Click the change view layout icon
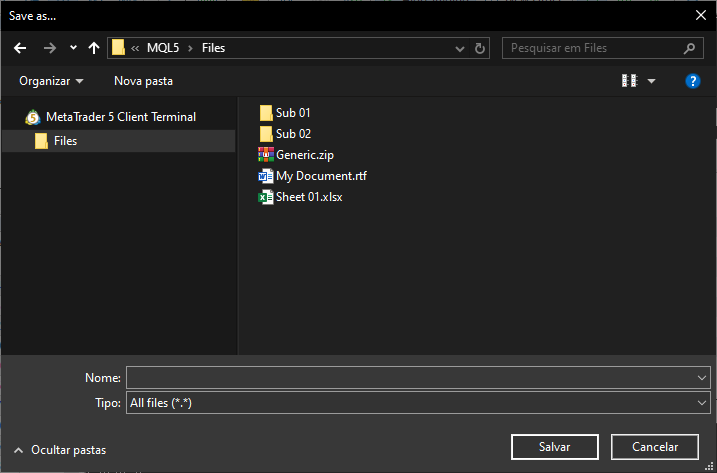 coord(629,81)
